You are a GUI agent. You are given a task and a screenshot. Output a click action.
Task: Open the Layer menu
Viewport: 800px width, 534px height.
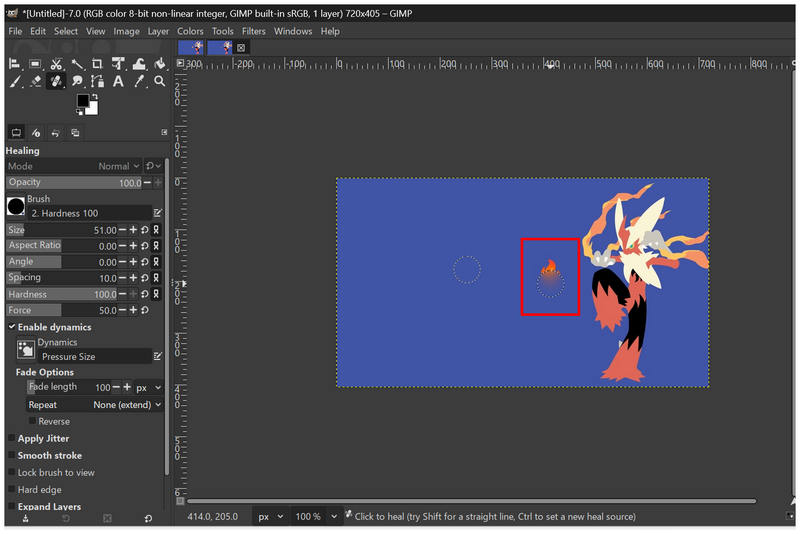coord(158,31)
